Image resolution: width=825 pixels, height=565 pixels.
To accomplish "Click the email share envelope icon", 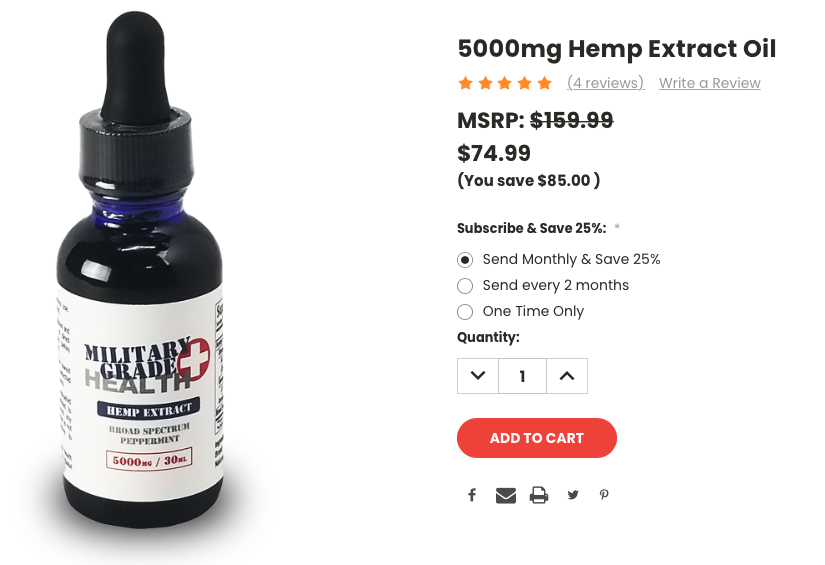I will [506, 495].
